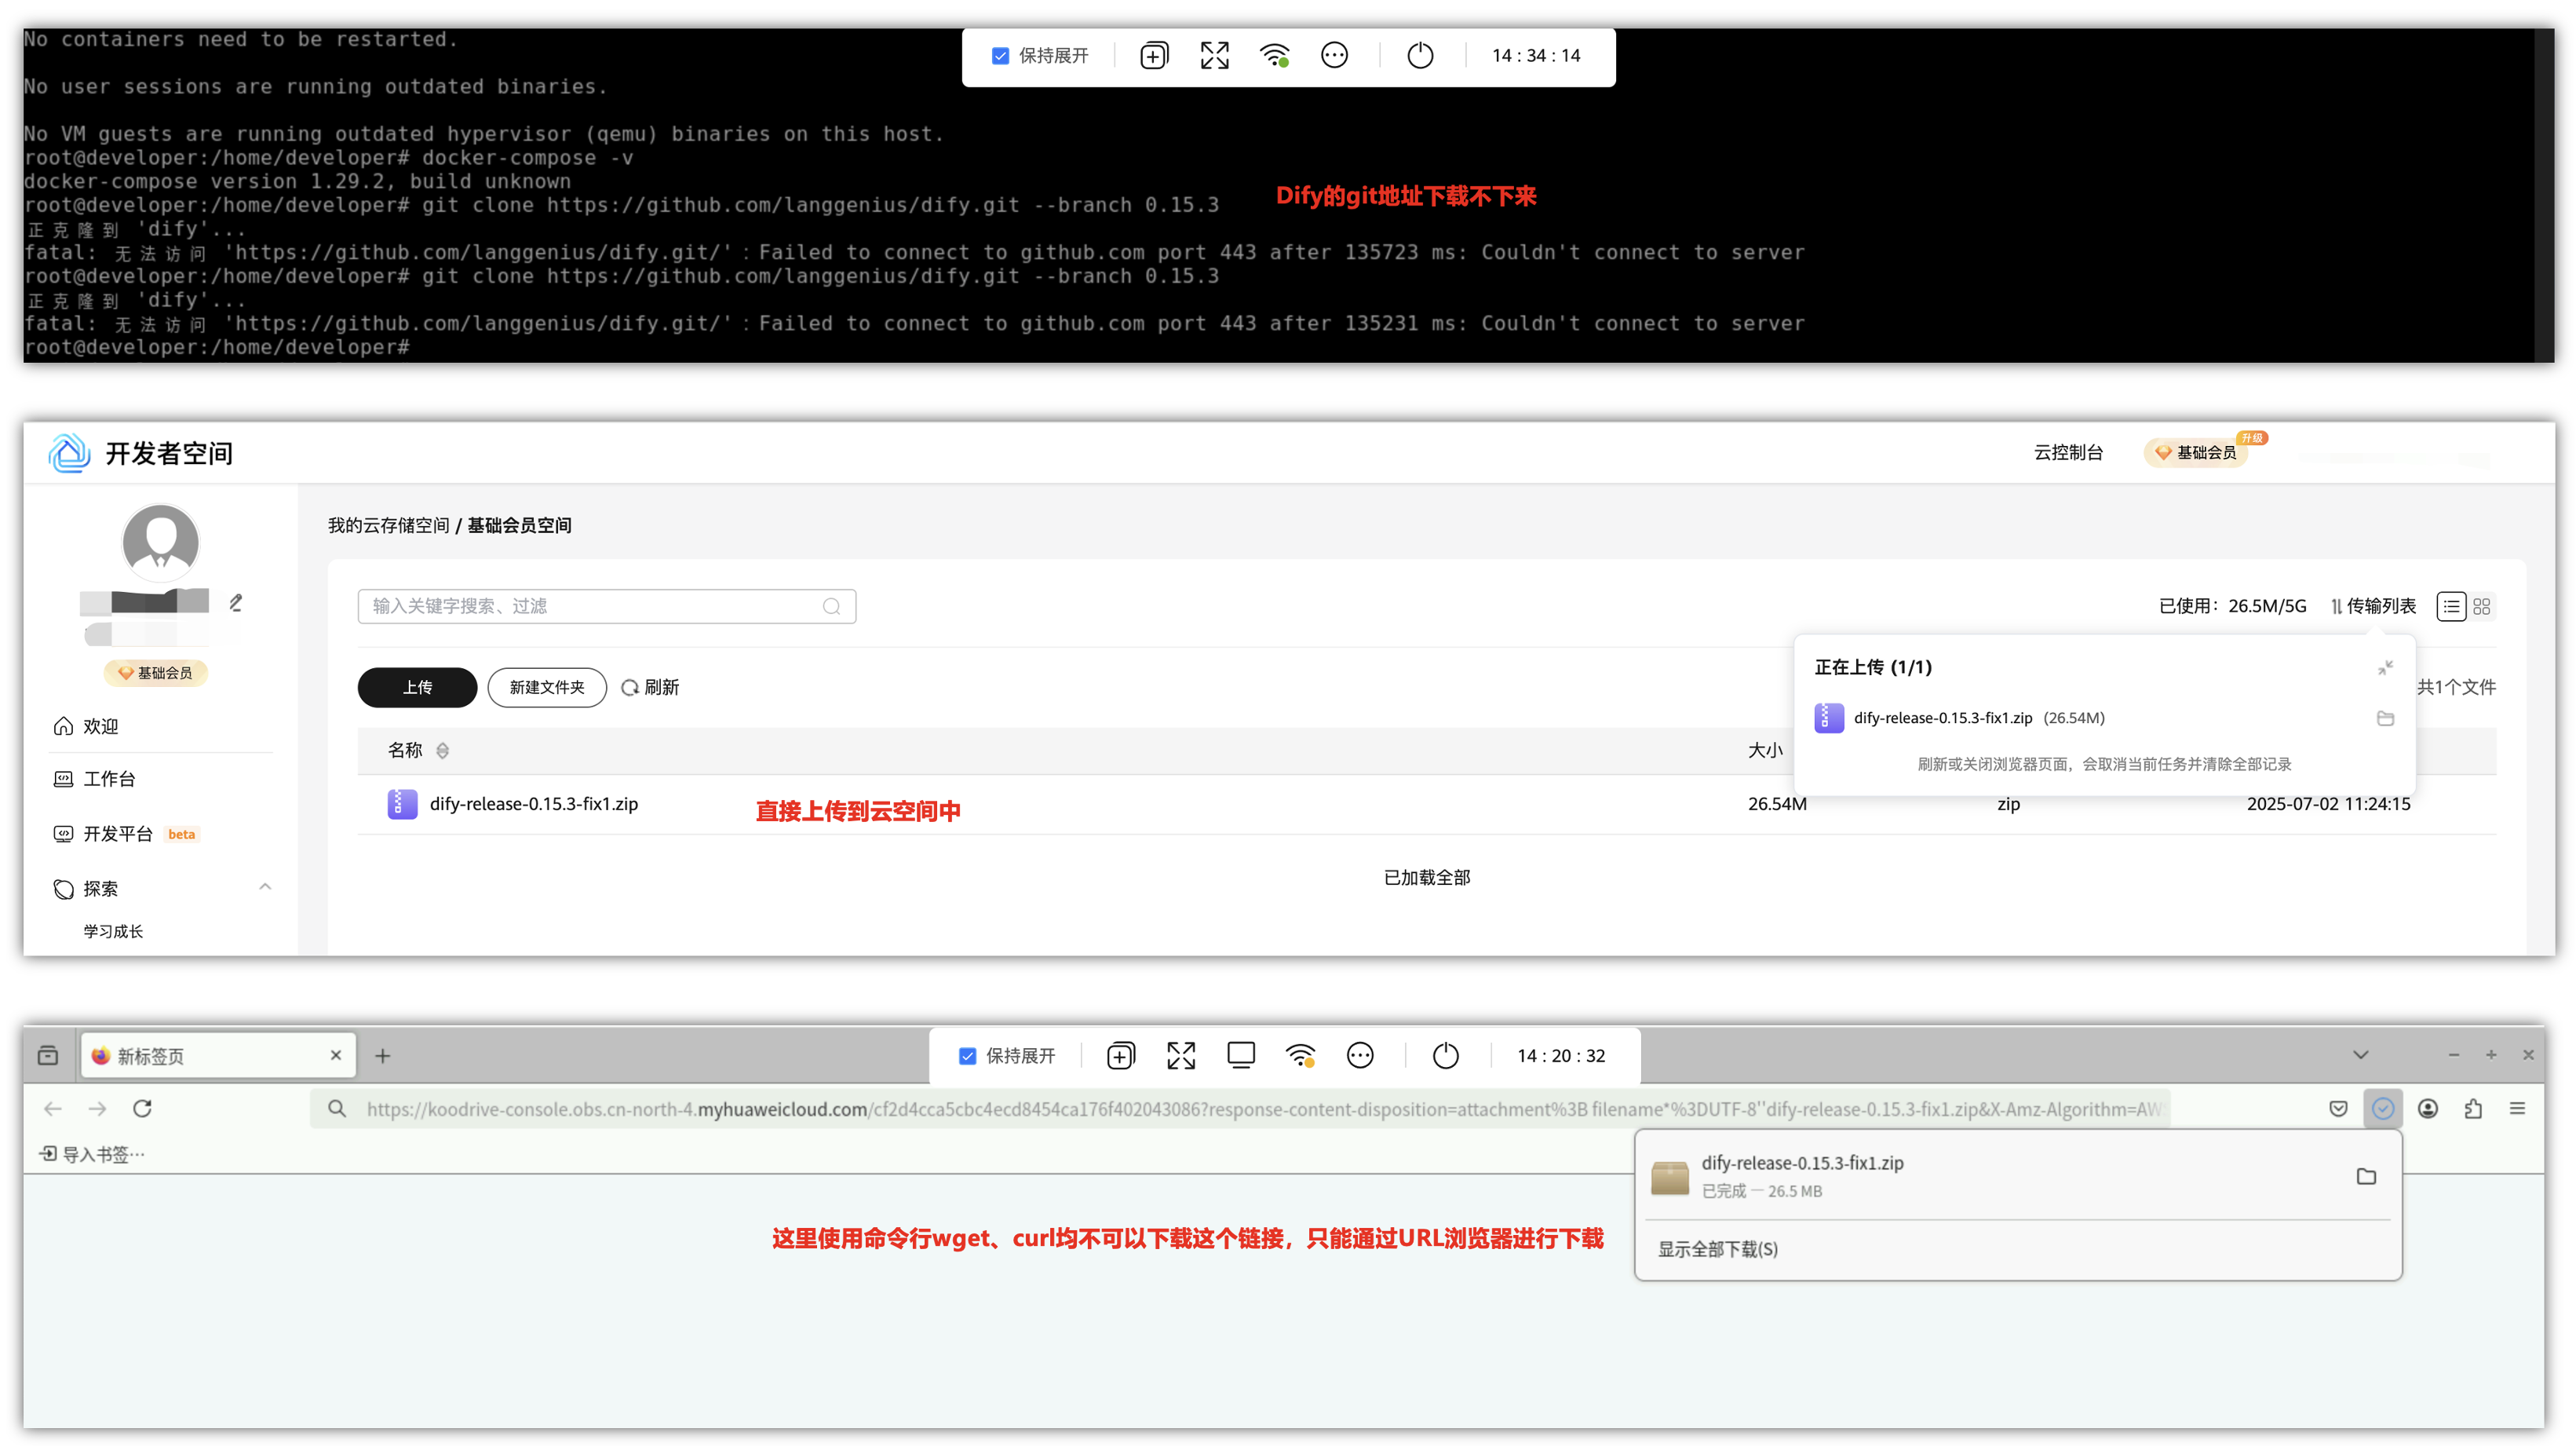The image size is (2576, 1454).
Task: Click the wifi status icon in top toolbar
Action: pos(1274,56)
